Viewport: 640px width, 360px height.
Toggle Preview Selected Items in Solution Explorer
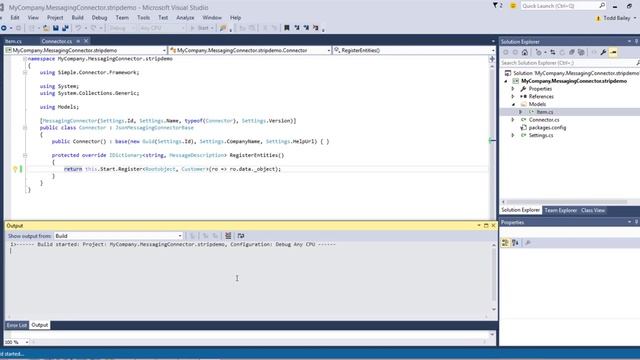[613, 52]
